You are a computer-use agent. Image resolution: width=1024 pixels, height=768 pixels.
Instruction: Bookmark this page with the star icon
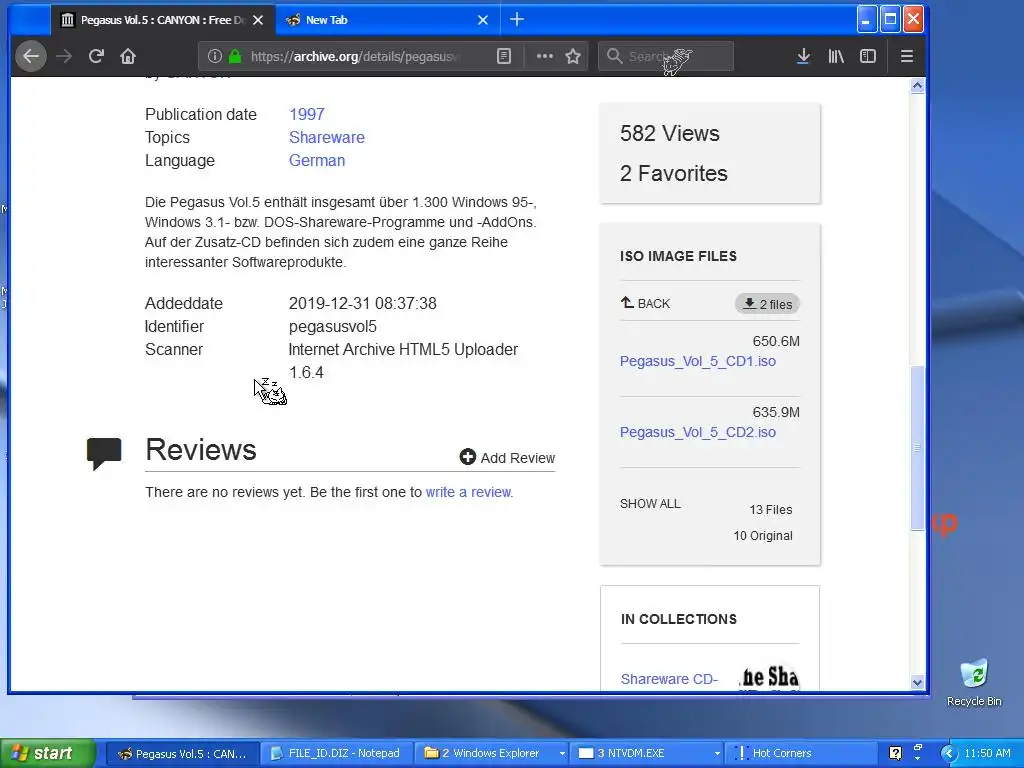click(x=573, y=56)
